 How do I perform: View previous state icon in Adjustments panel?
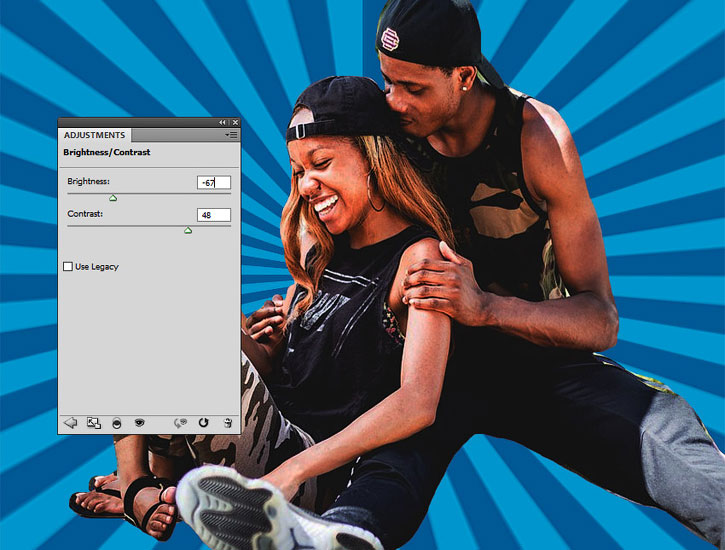[180, 423]
